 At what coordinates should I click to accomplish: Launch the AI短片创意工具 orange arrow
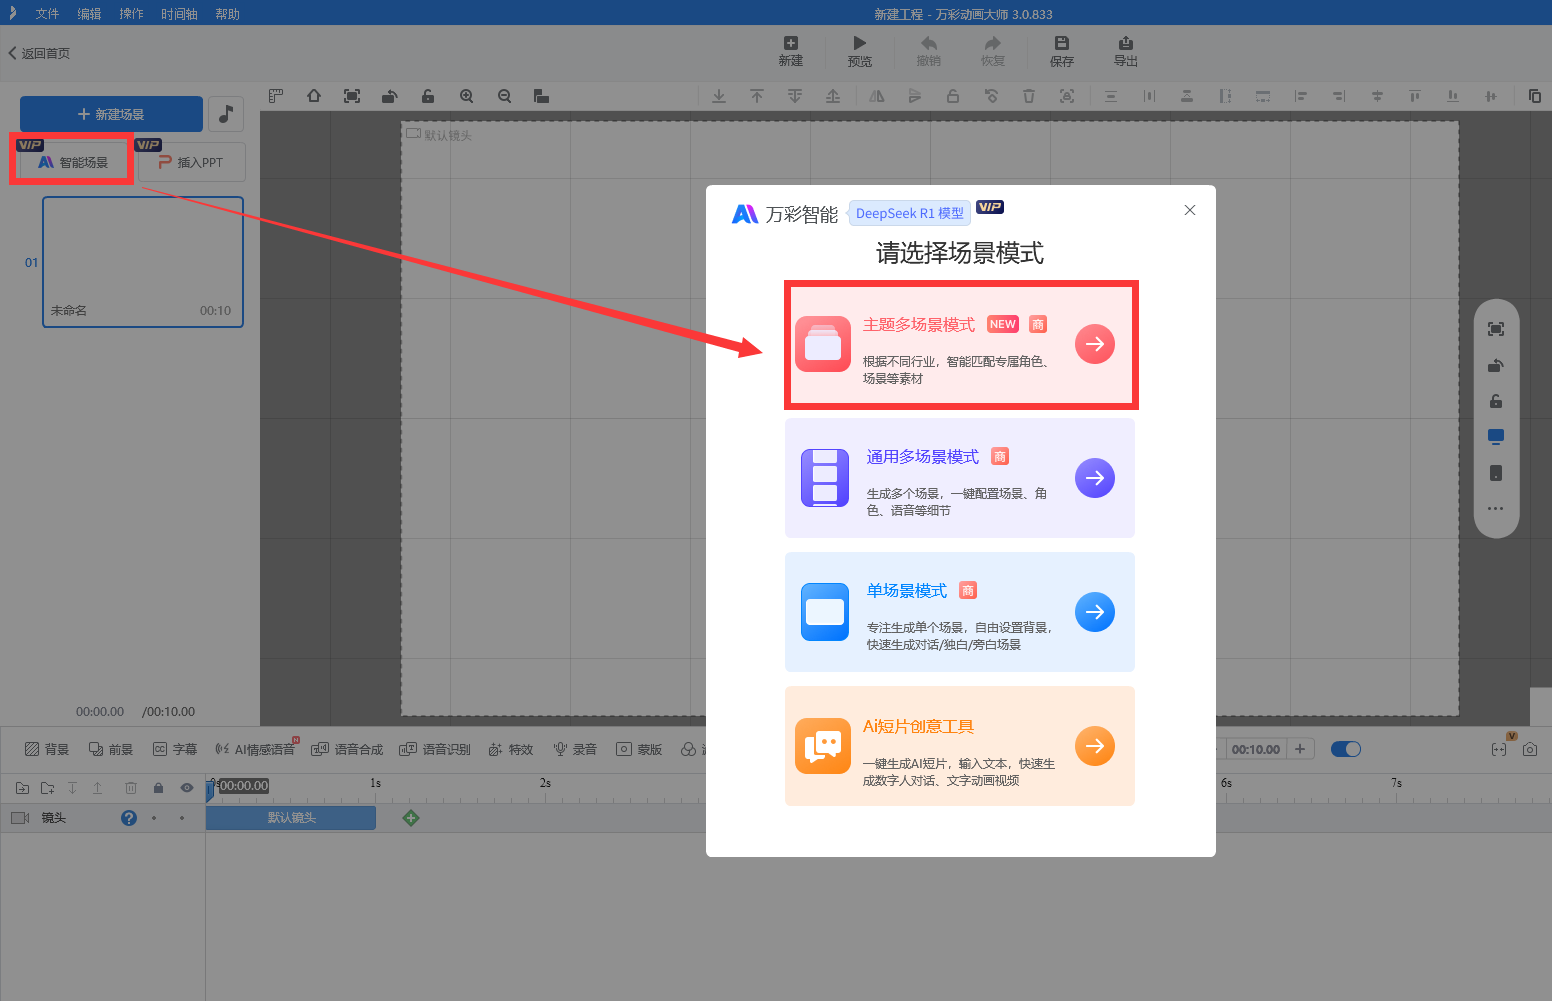coord(1094,746)
